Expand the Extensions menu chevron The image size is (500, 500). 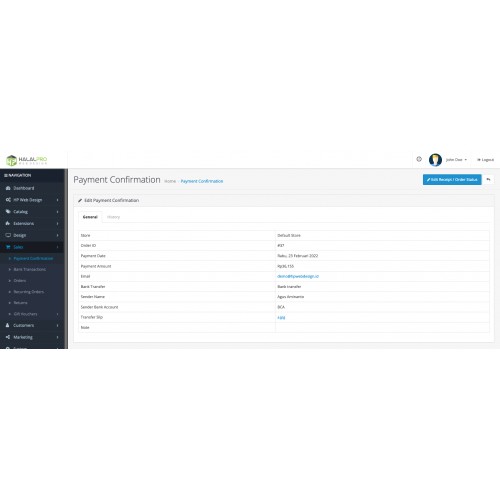[x=58, y=223]
